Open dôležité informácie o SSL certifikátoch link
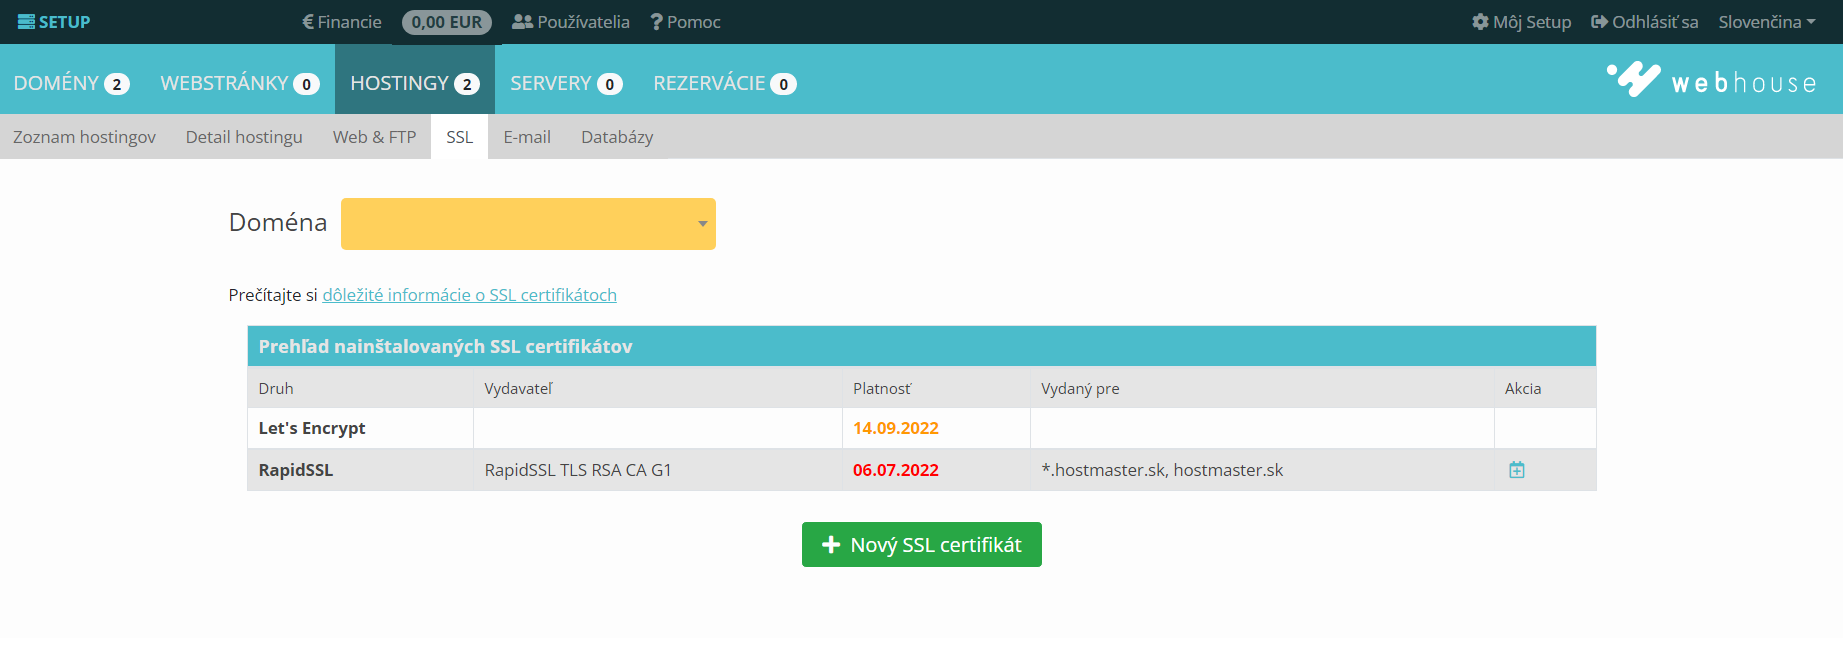1843x668 pixels. tap(469, 295)
